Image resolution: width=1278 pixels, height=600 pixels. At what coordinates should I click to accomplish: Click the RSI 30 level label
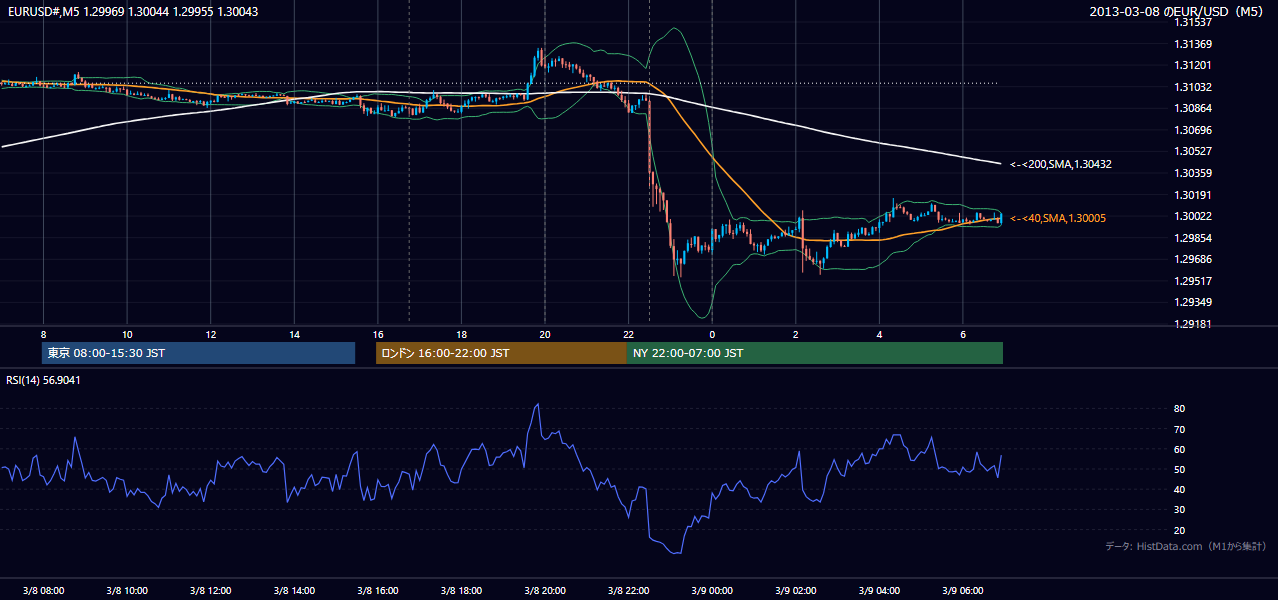coord(1179,509)
